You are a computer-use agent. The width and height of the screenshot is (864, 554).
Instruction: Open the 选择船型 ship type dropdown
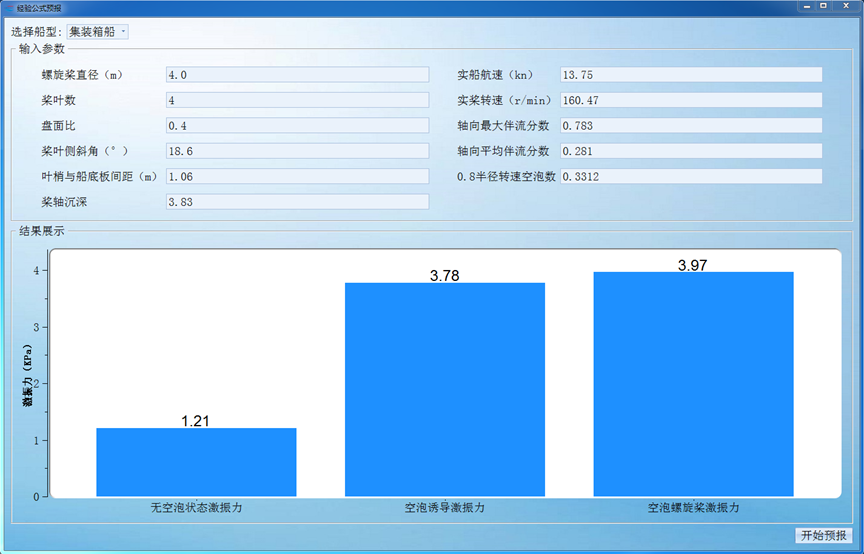click(x=98, y=32)
